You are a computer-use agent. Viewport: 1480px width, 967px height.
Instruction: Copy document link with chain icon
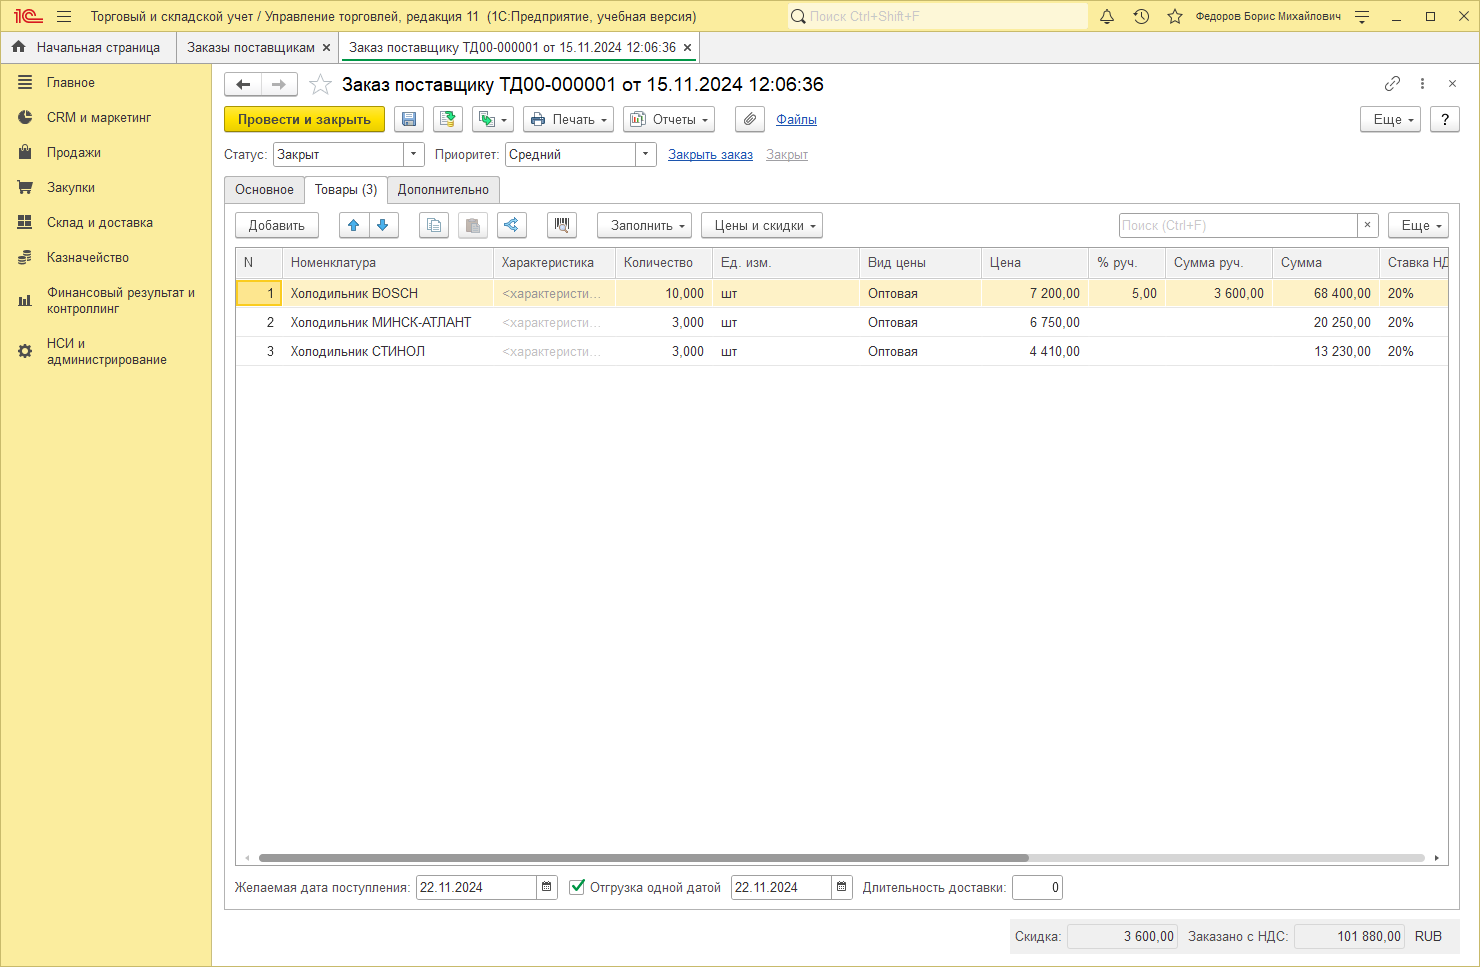click(x=1392, y=84)
